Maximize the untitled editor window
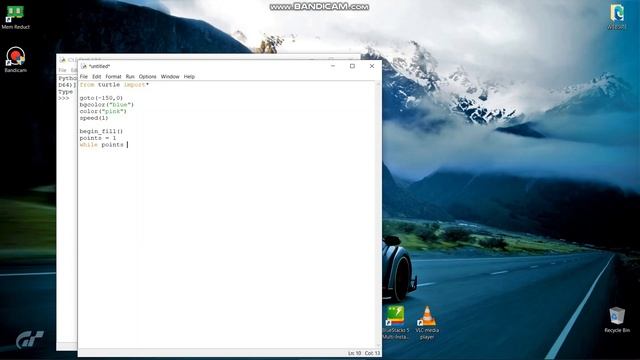 [x=352, y=66]
